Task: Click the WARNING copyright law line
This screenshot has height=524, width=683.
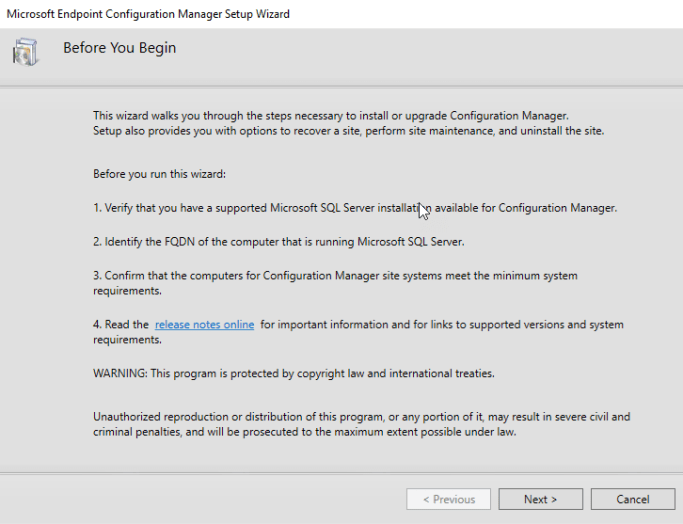Action: click(294, 374)
